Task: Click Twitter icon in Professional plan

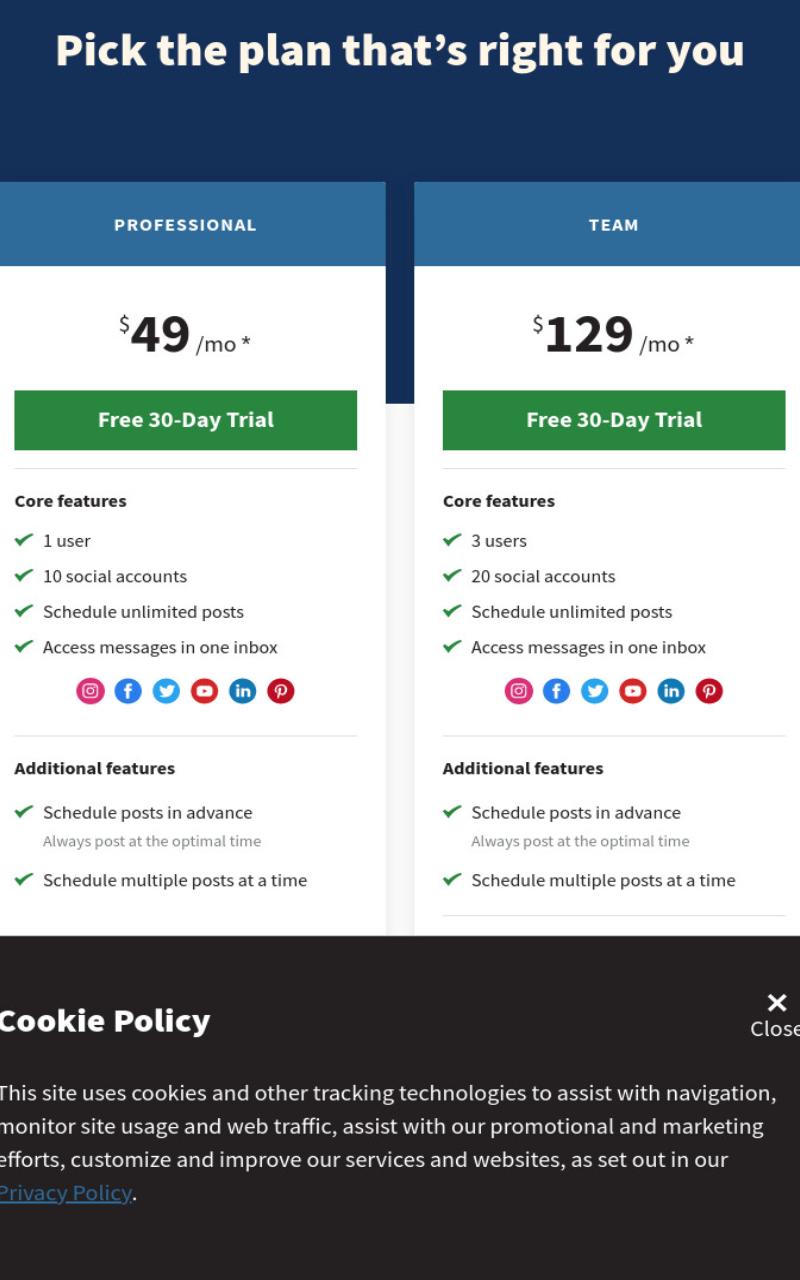Action: (166, 691)
